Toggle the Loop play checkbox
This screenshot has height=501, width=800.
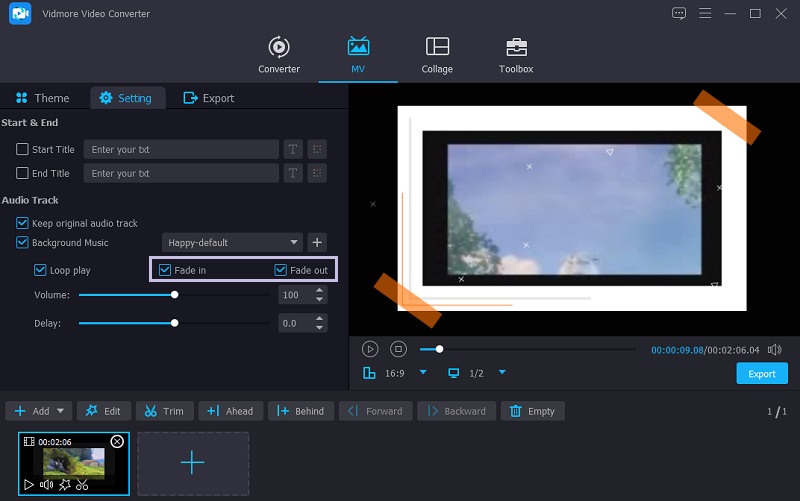40,270
